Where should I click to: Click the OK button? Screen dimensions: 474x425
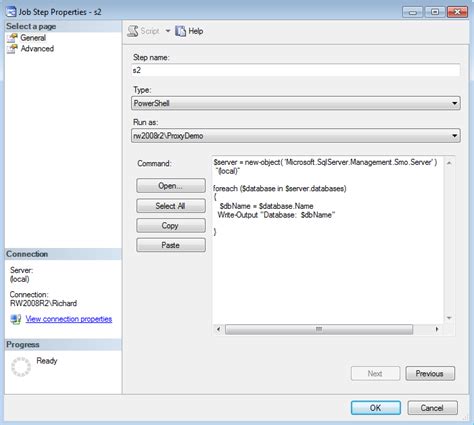pos(376,408)
